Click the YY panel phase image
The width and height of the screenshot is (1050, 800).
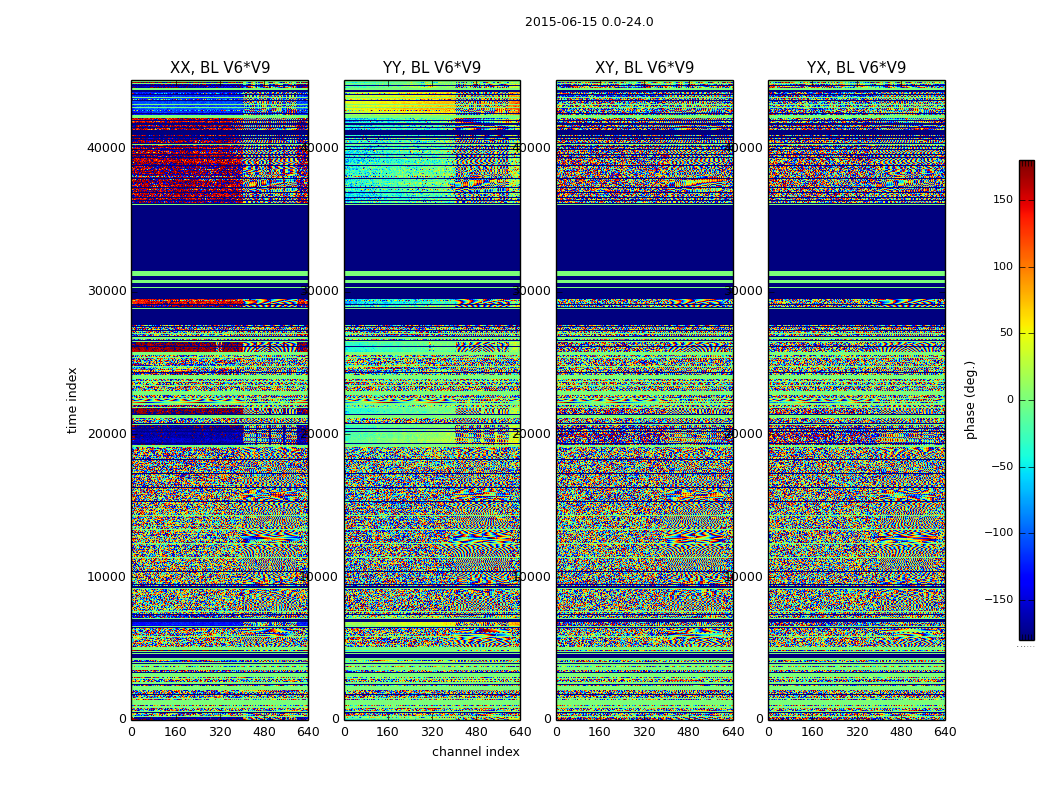[x=433, y=400]
